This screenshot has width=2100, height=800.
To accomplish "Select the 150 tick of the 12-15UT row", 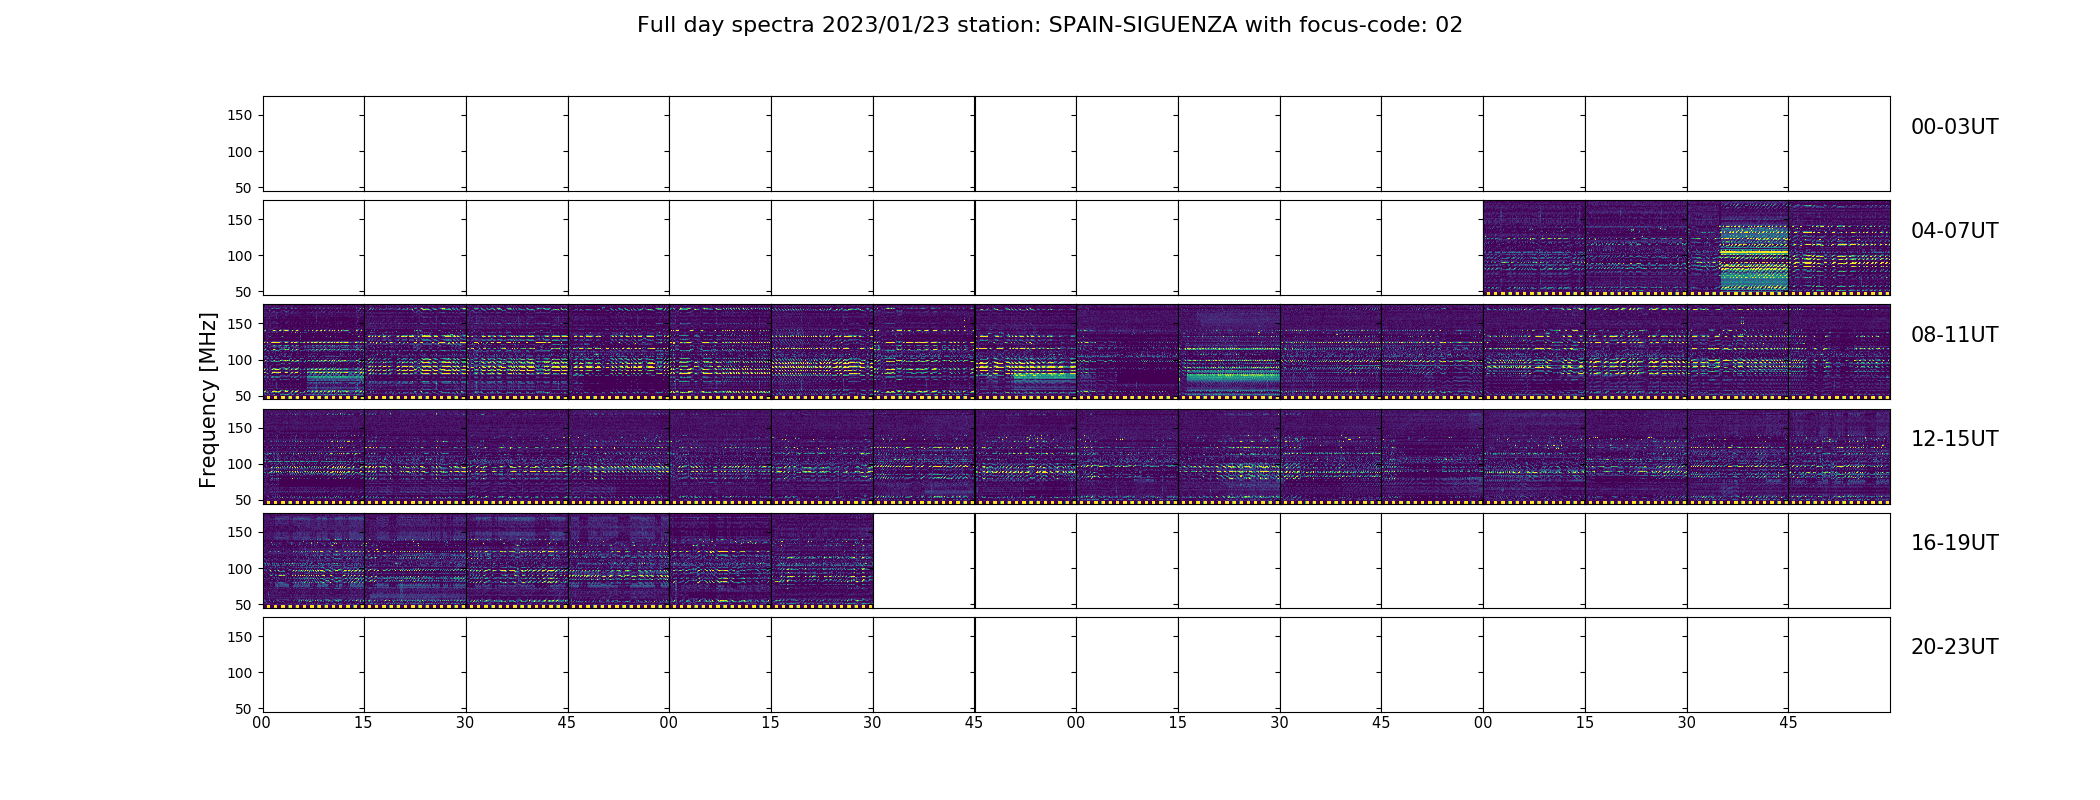I will tap(240, 428).
